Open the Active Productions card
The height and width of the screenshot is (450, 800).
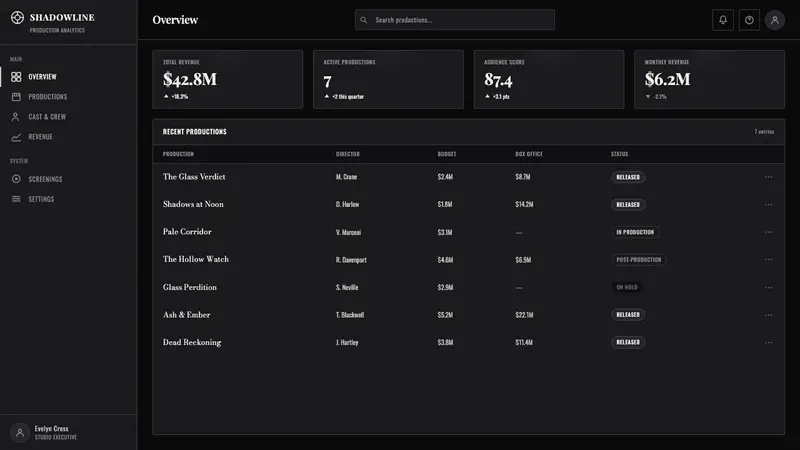point(388,79)
